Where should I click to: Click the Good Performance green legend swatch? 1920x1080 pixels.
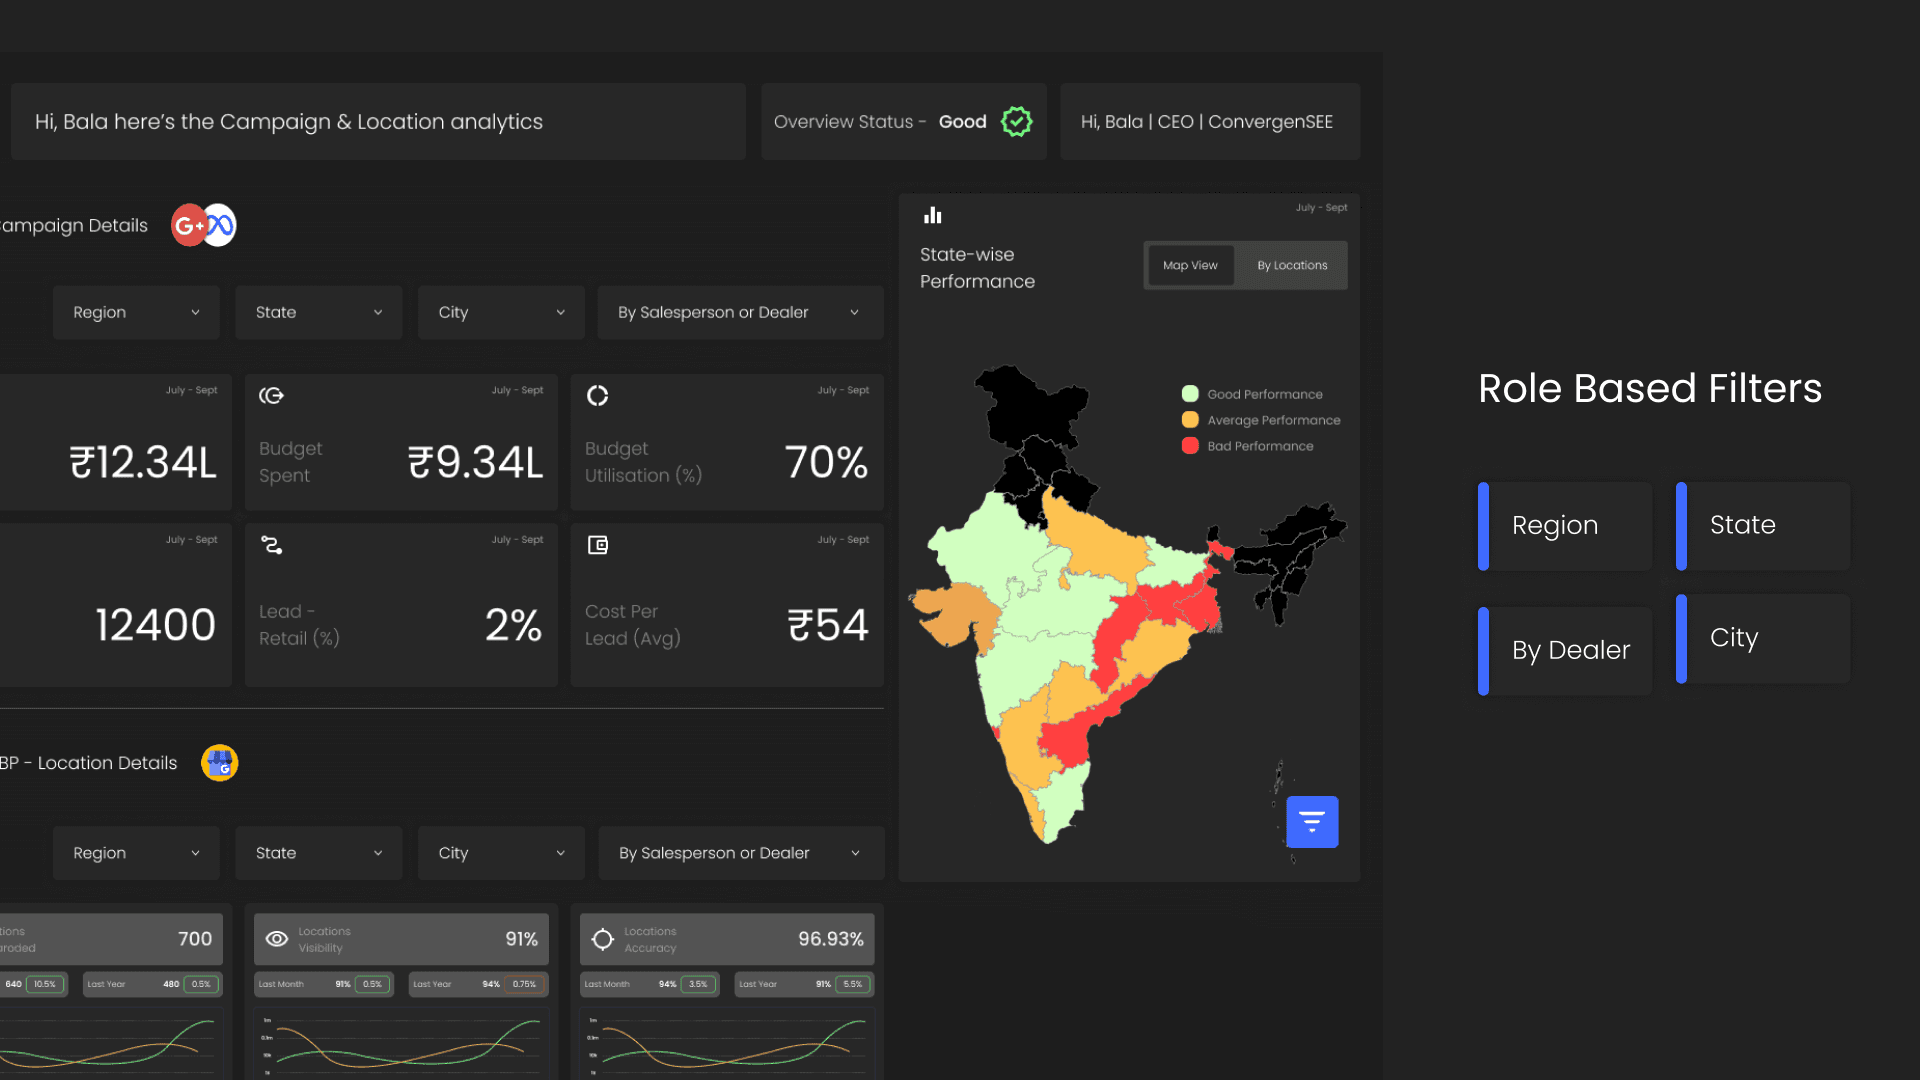click(1190, 394)
